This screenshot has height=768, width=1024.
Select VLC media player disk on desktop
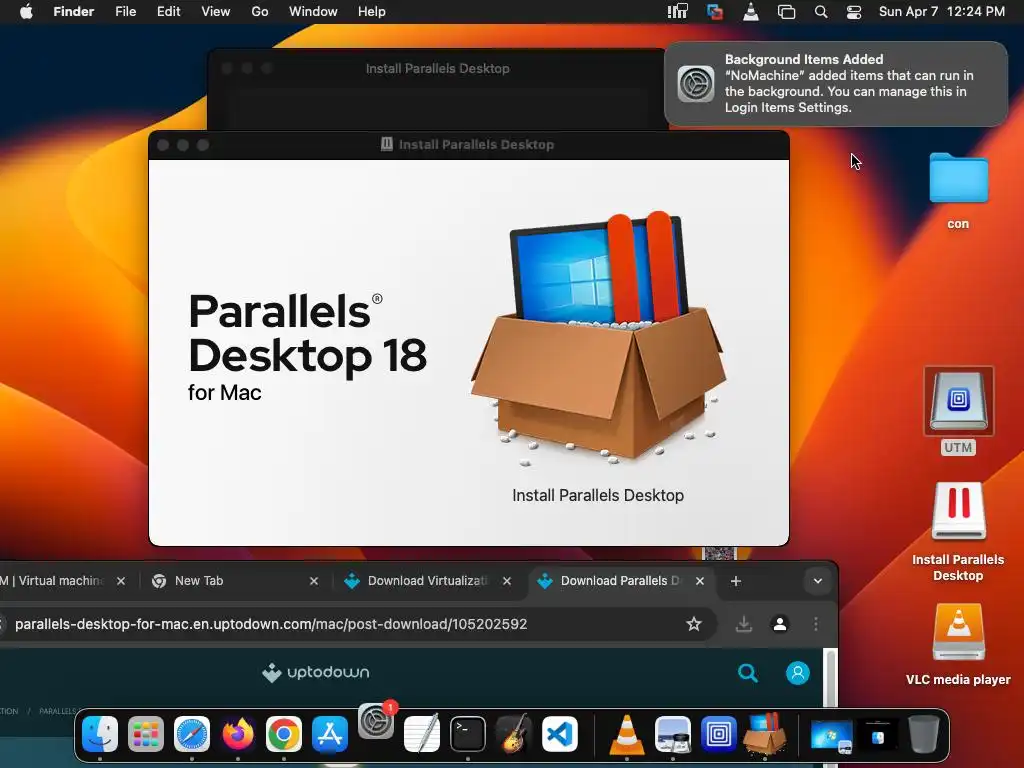pos(958,632)
